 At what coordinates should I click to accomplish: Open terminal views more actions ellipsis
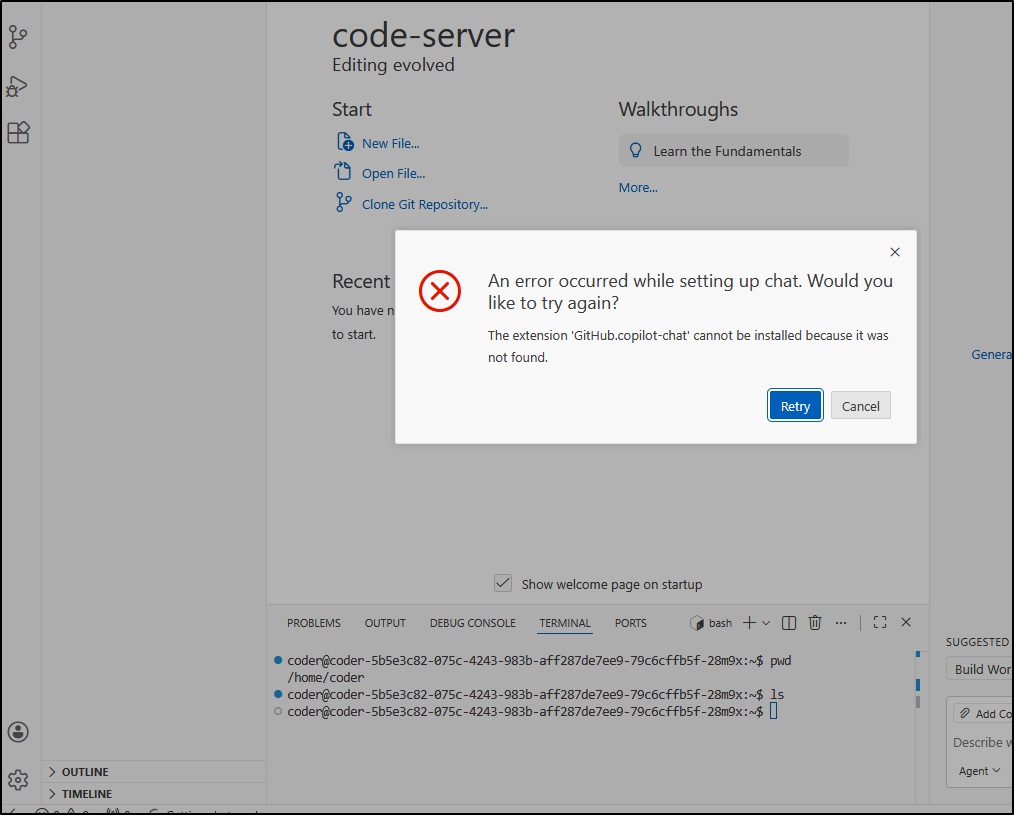coord(840,622)
